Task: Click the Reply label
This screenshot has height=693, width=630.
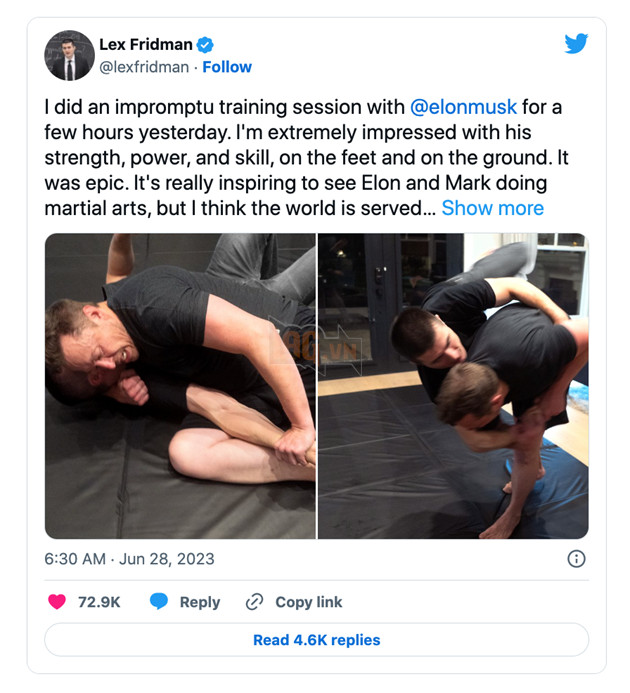Action: tap(200, 602)
